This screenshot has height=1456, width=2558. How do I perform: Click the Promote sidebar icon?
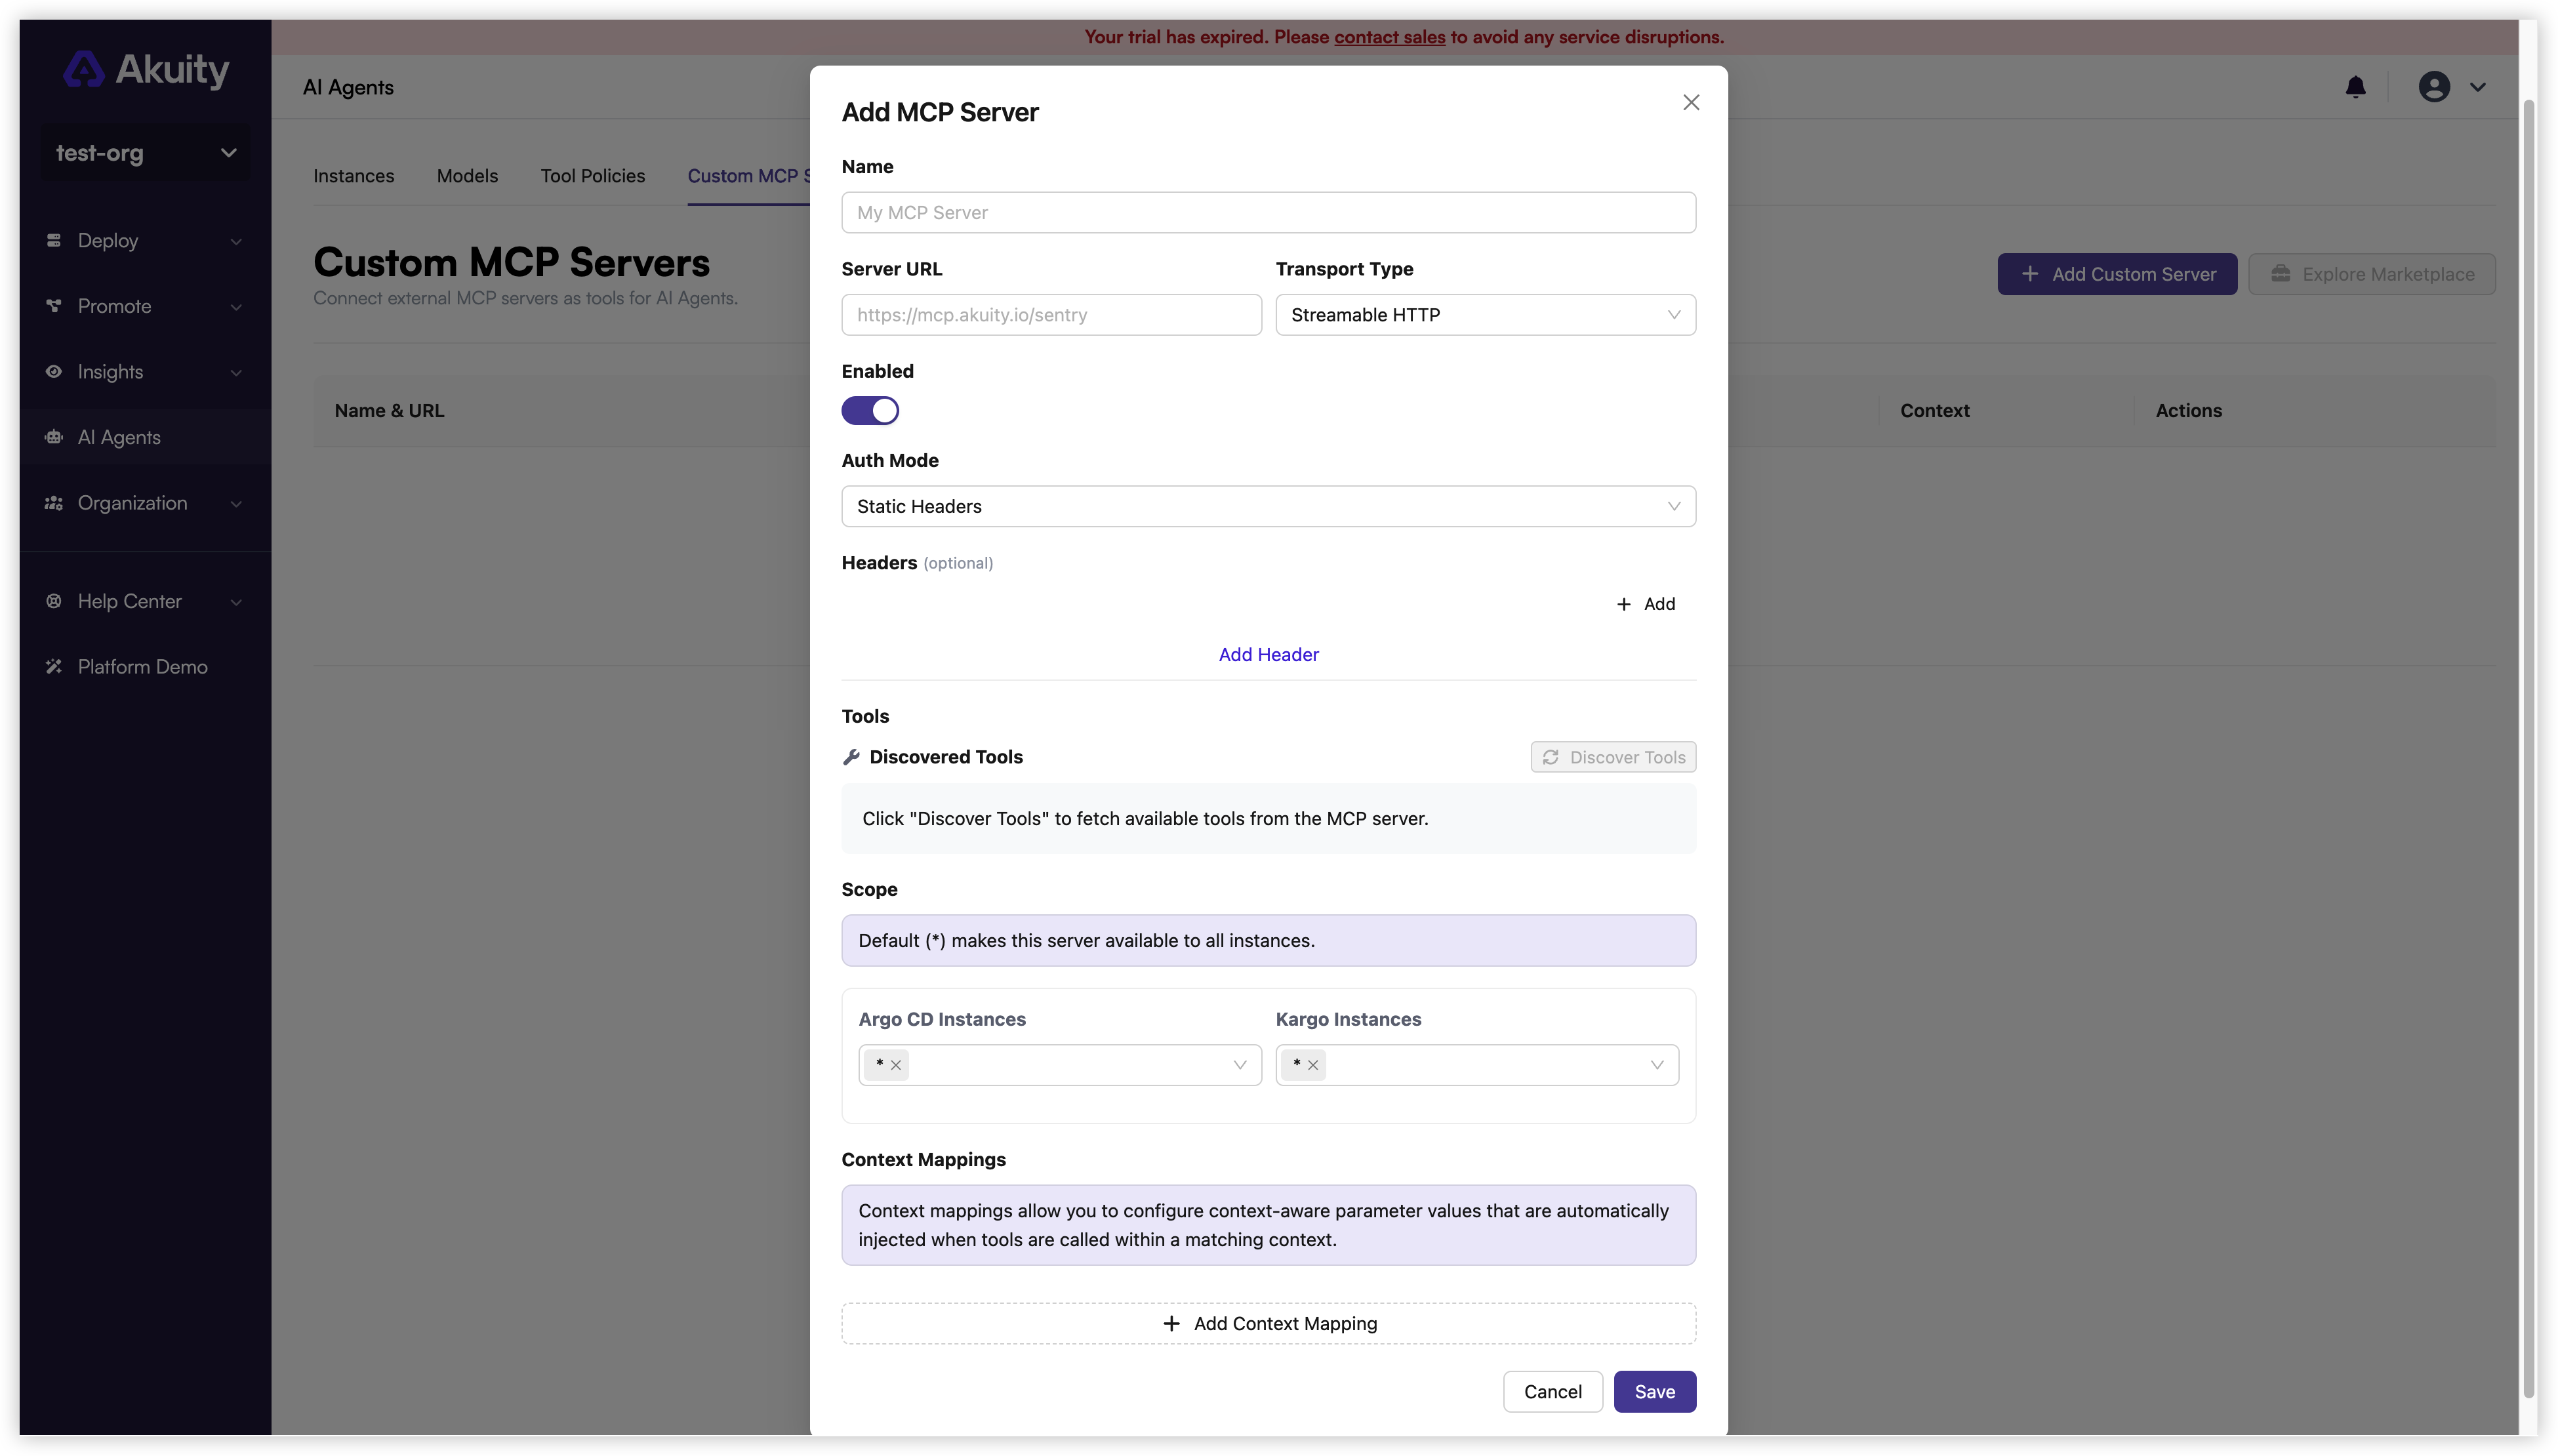tap(54, 306)
